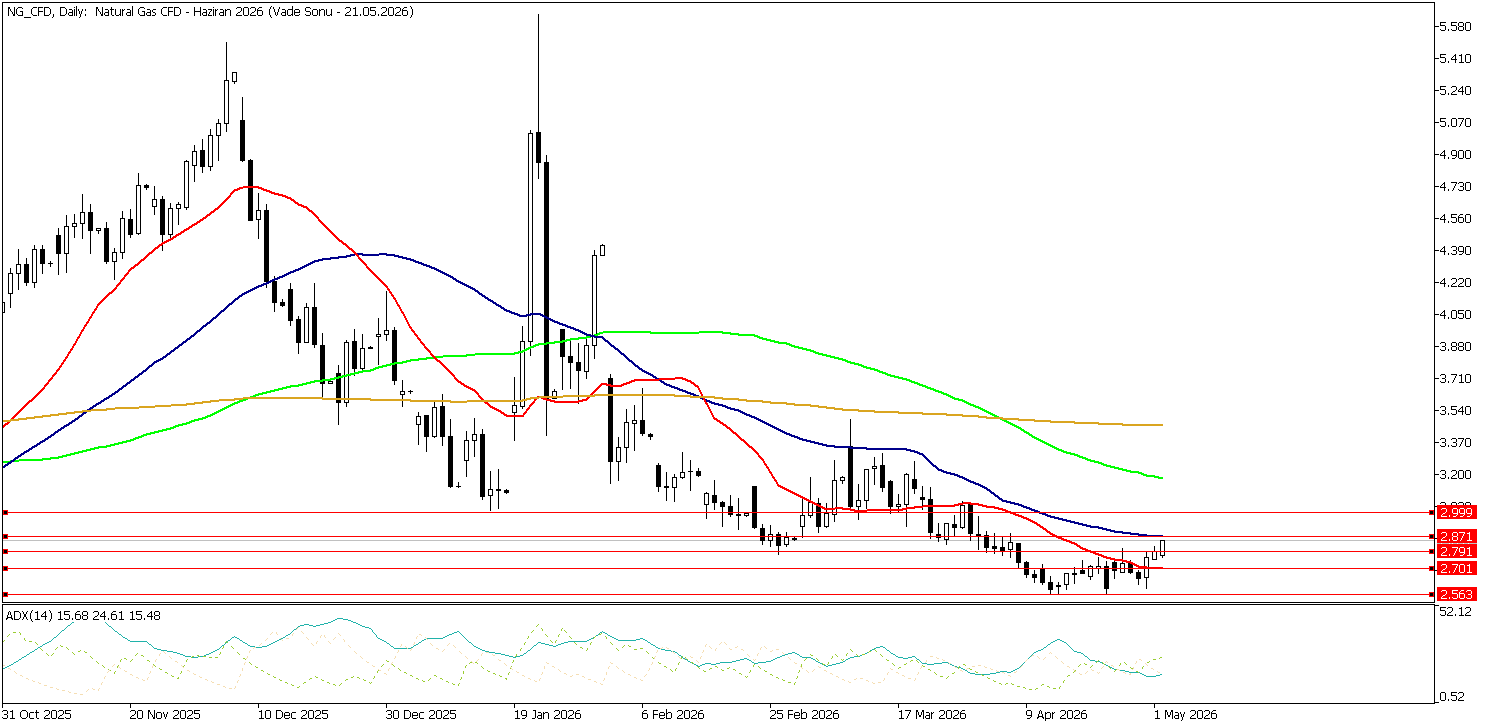
Task: Select the 1 May 2026 date label
Action: [1185, 715]
